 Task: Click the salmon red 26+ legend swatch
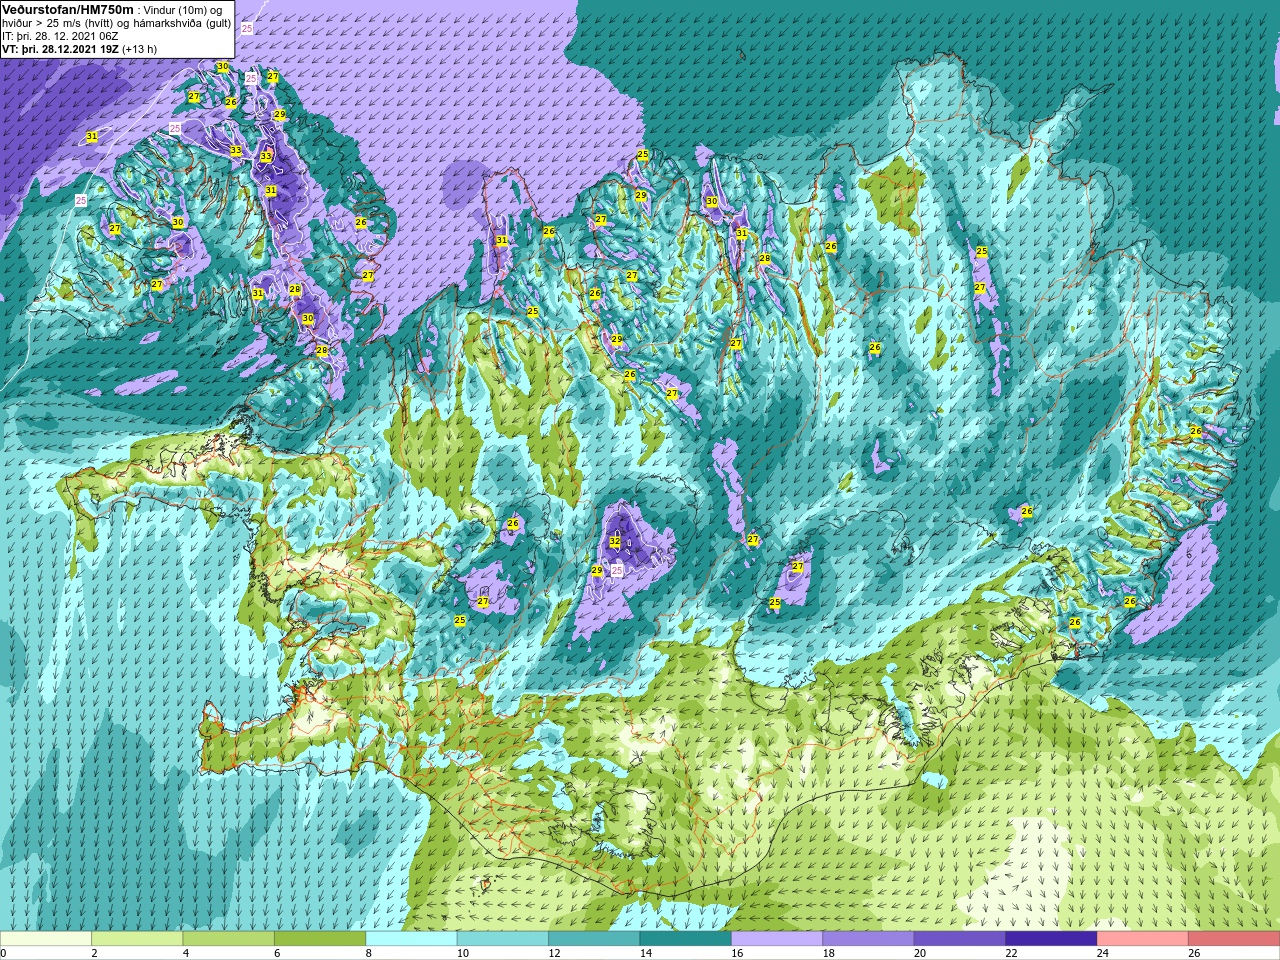coord(1234,939)
